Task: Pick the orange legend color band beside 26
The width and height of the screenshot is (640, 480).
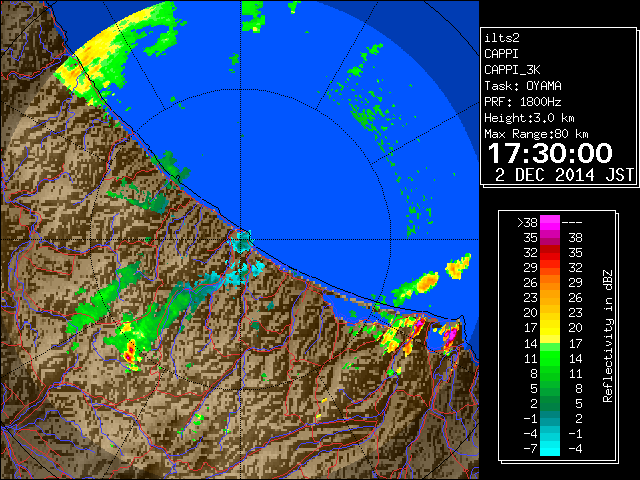Action: tap(550, 283)
